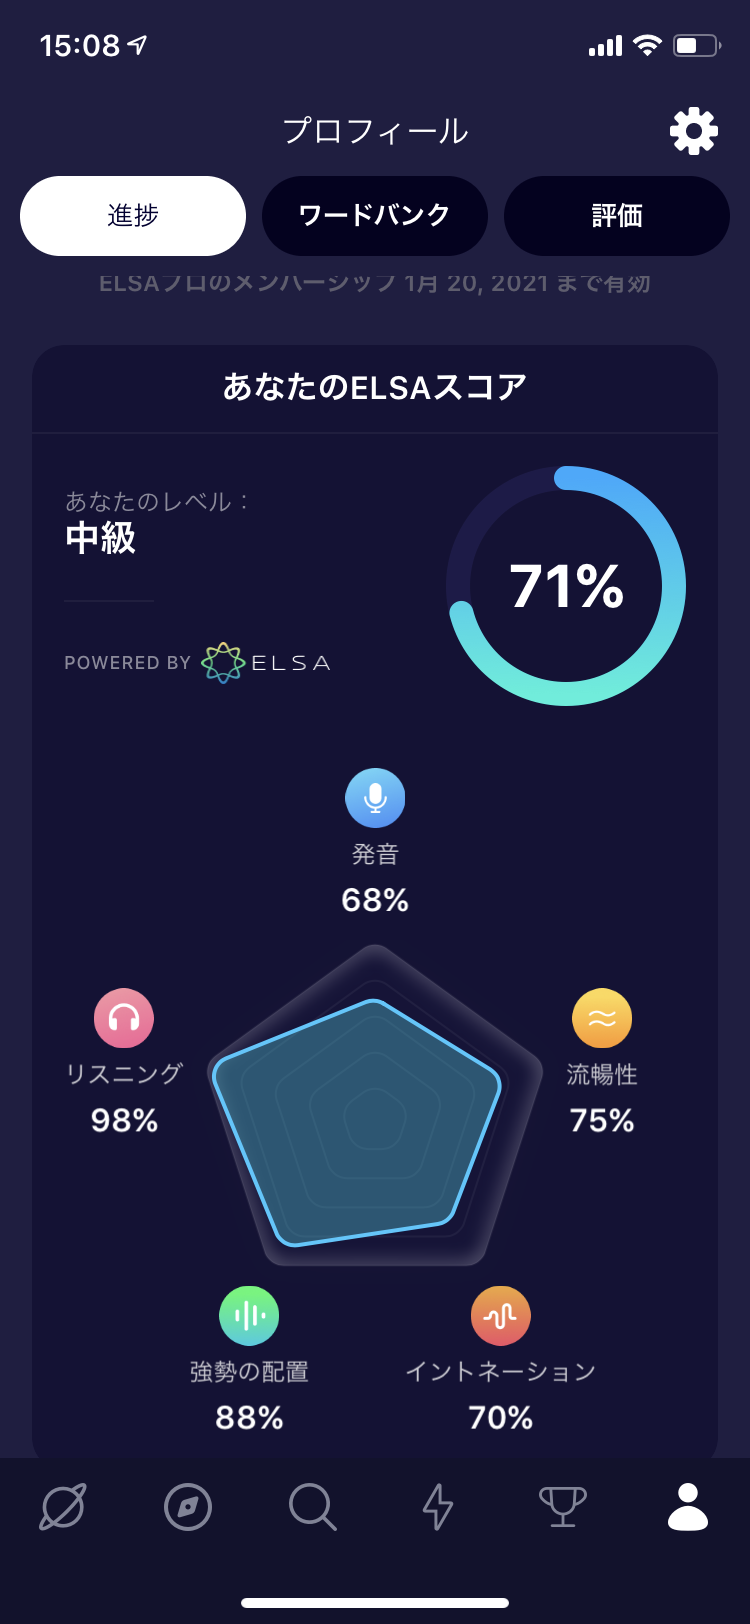Open the settings gear
Screen dimensions: 750x1624
pos(693,130)
